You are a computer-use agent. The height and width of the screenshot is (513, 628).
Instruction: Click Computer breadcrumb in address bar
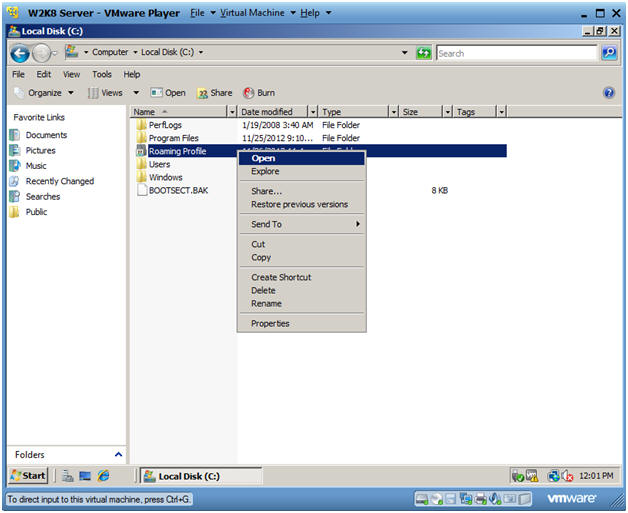110,52
